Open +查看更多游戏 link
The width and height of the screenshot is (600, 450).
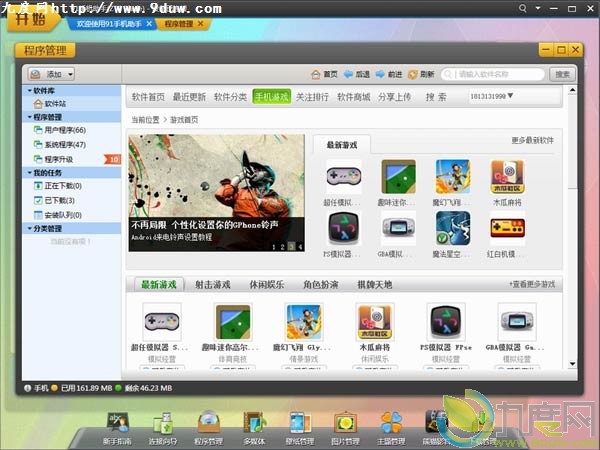[x=532, y=284]
